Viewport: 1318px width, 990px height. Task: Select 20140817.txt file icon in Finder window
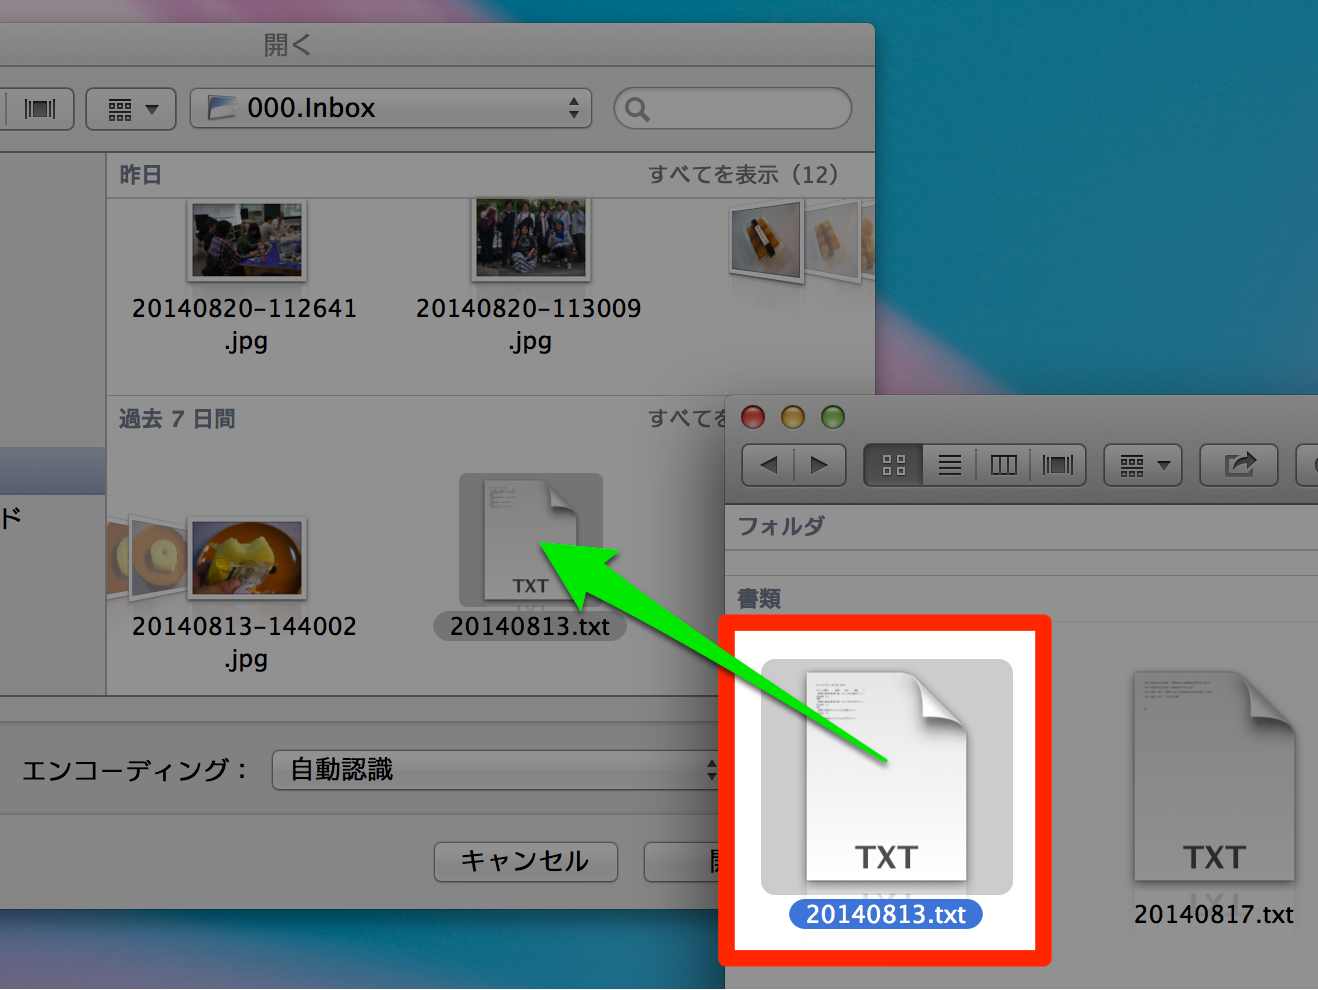click(x=1214, y=777)
